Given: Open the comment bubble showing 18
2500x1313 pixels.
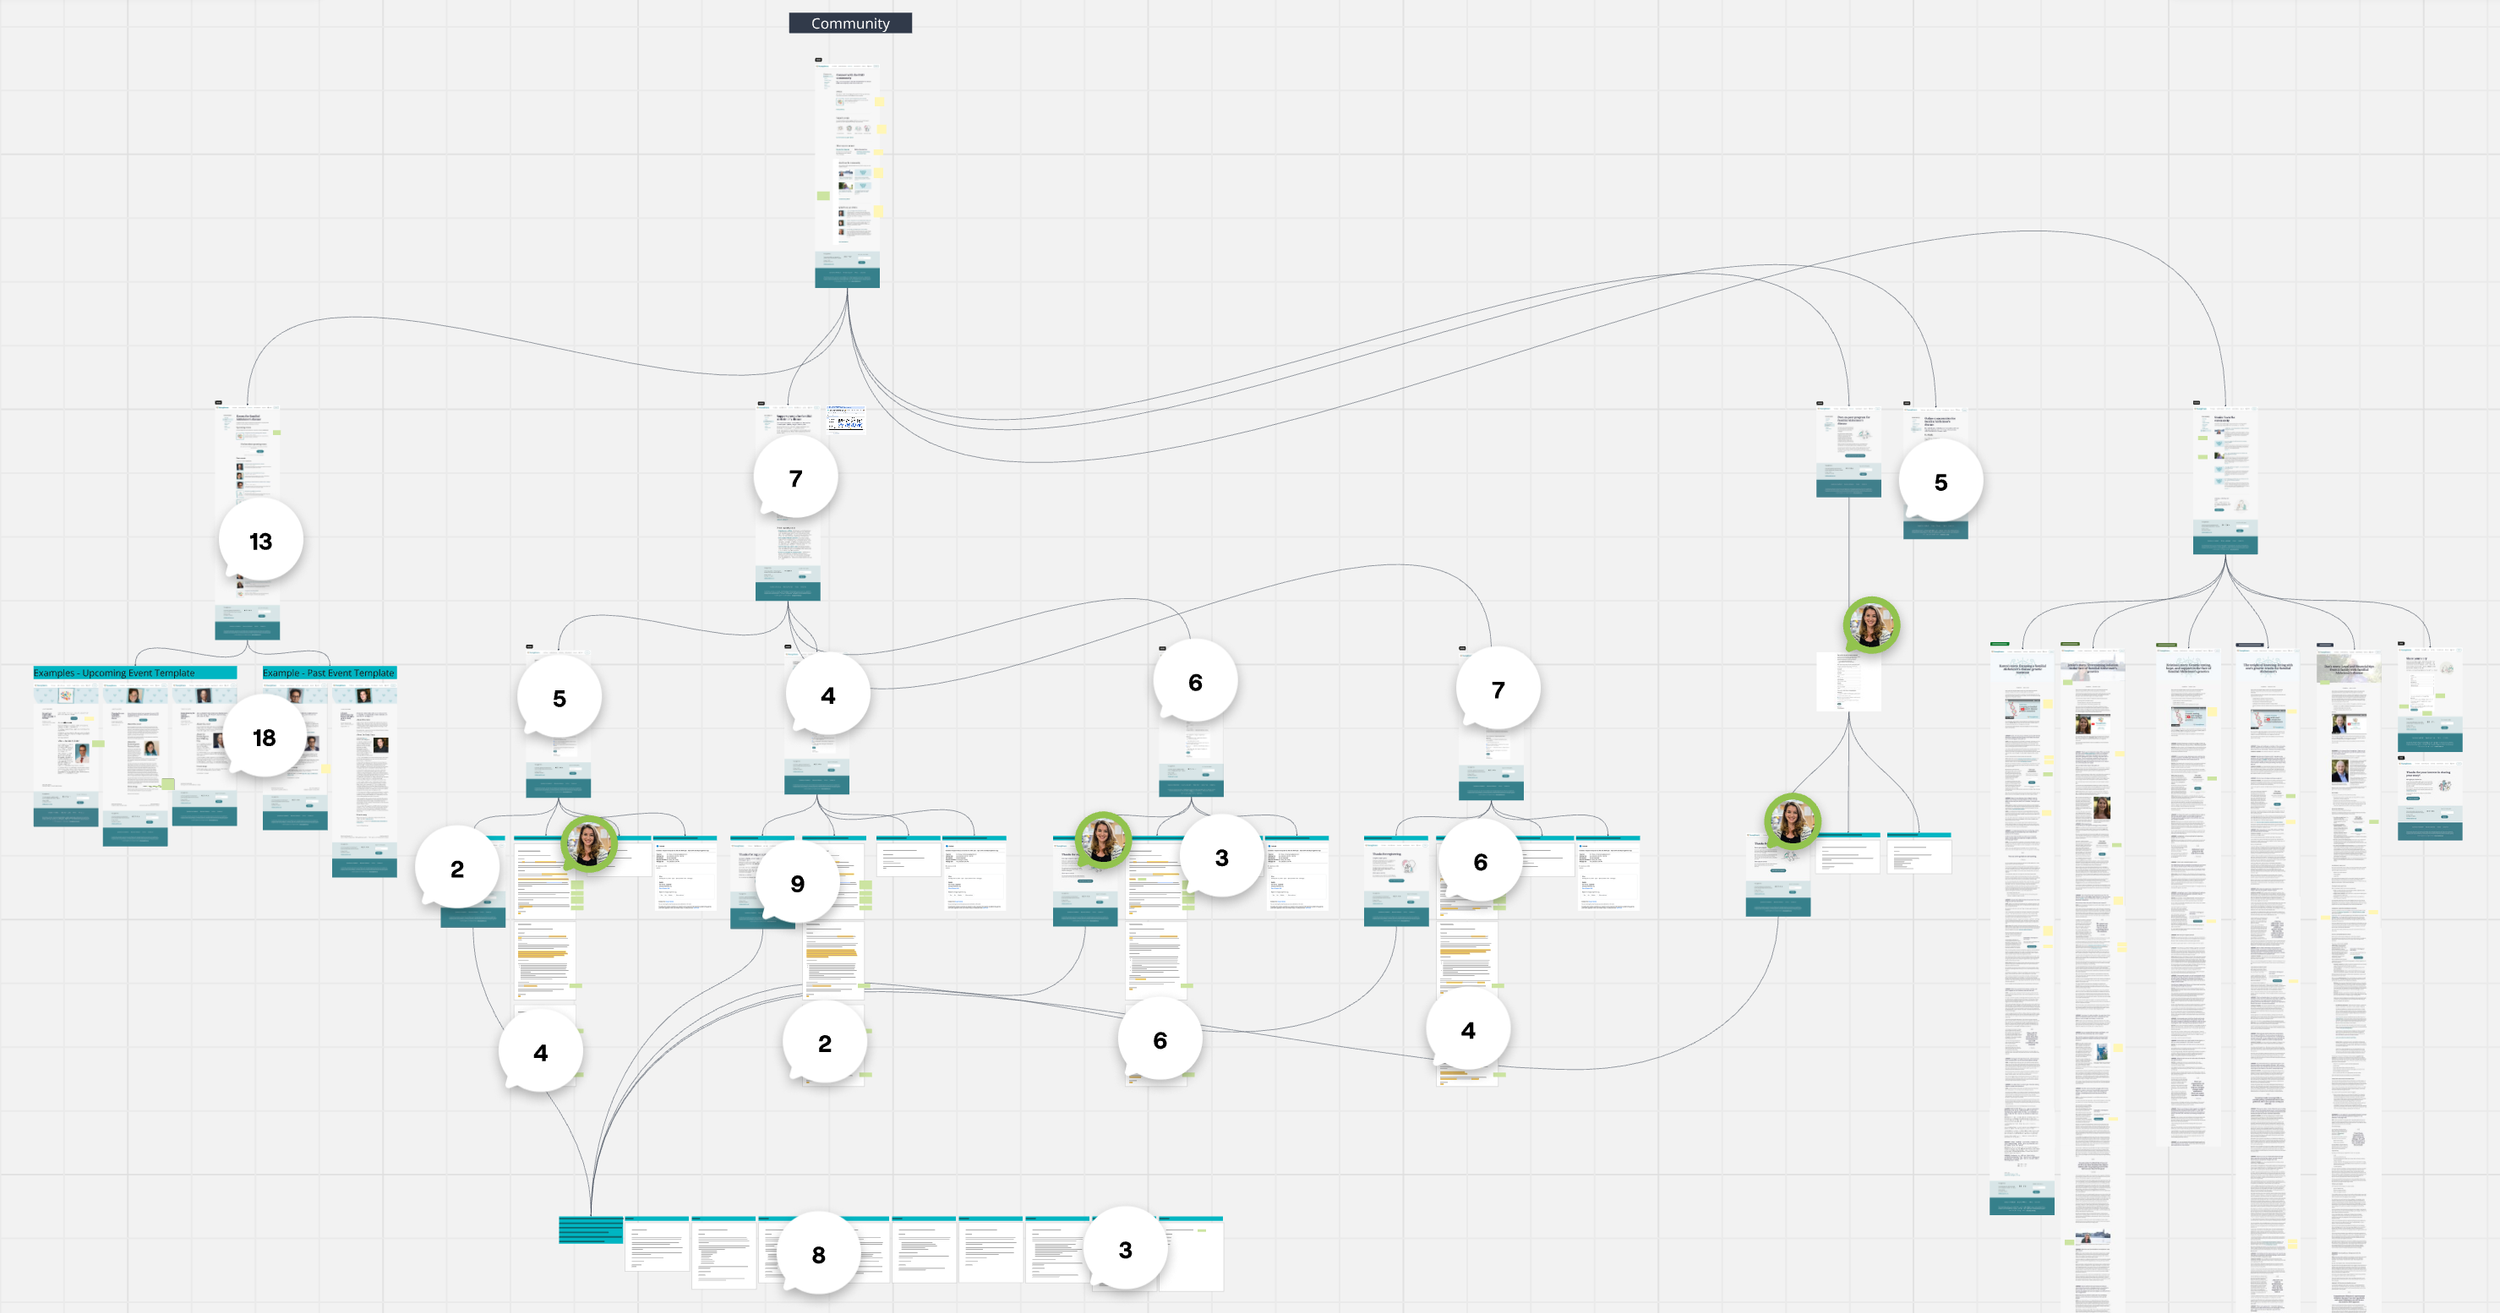Looking at the screenshot, I should 264,737.
